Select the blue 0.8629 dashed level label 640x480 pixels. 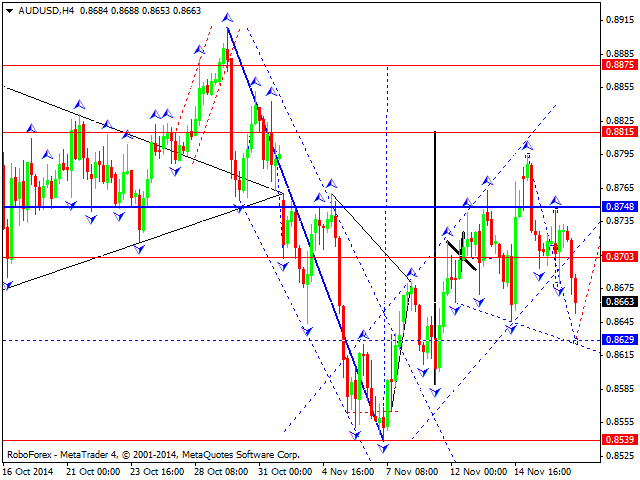click(x=620, y=340)
